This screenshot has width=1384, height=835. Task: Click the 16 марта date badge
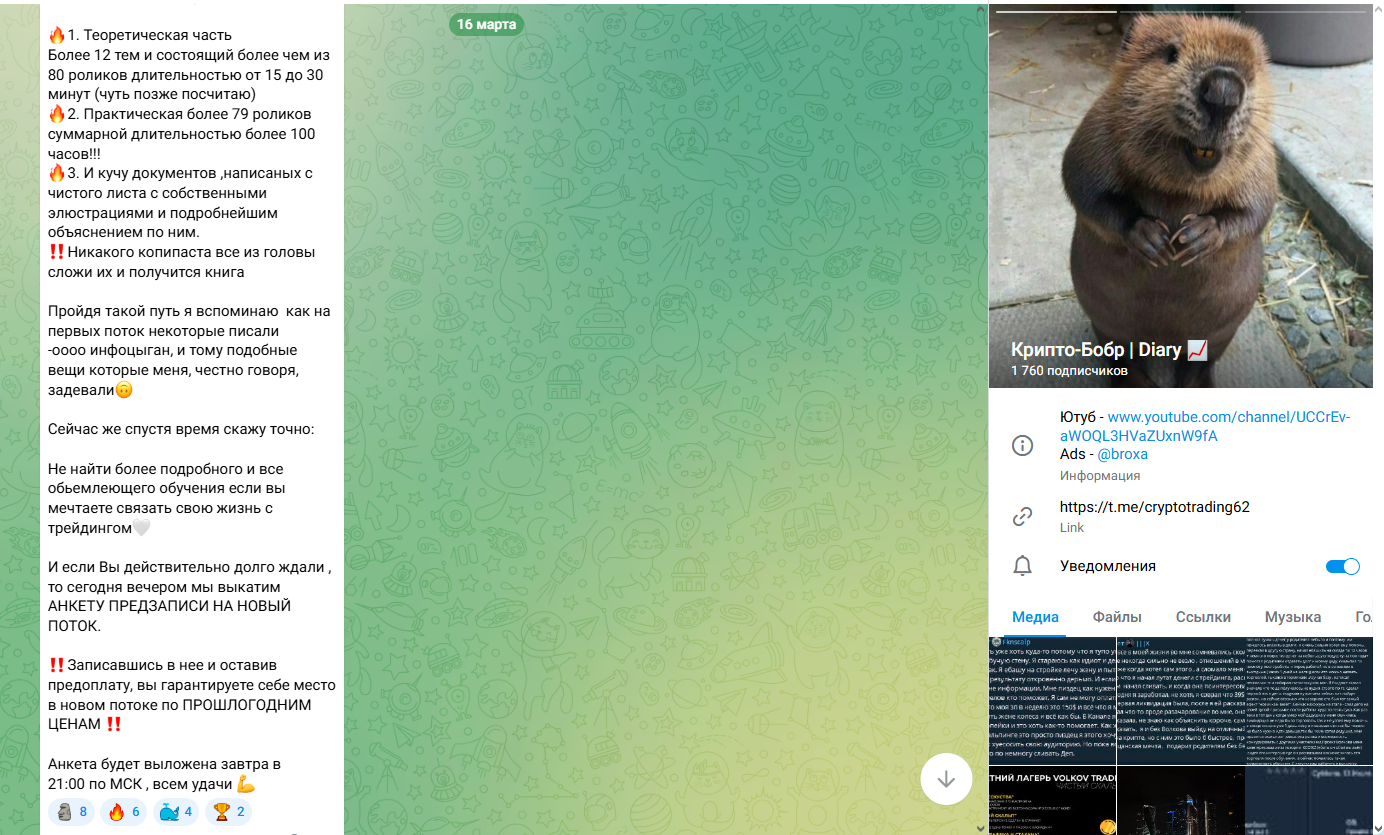coord(486,24)
